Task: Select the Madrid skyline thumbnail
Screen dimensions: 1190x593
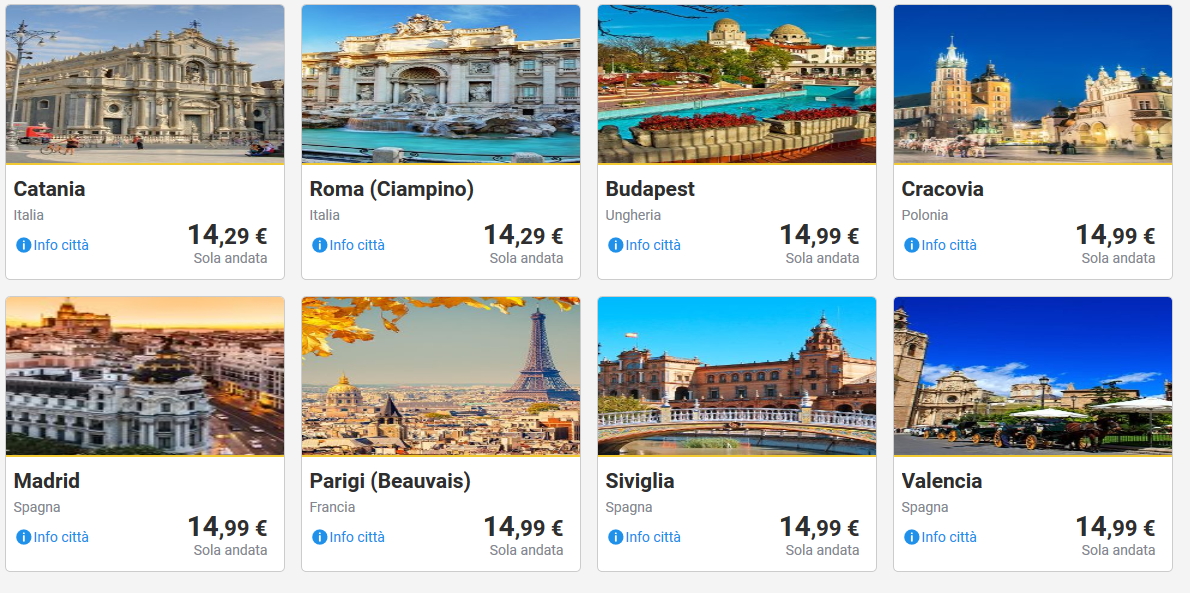Action: 145,376
